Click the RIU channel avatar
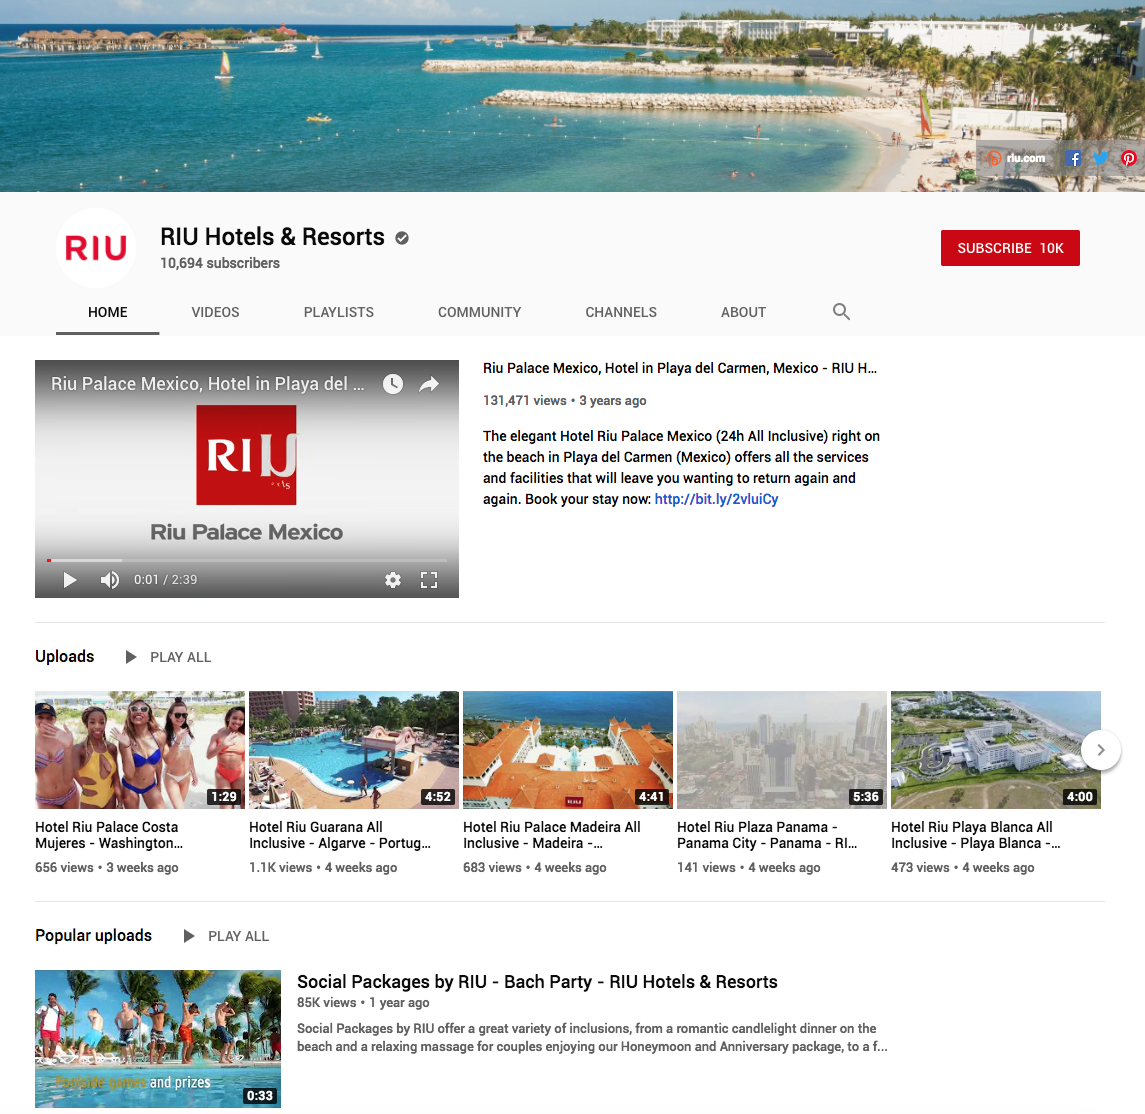This screenshot has width=1145, height=1114. tap(95, 247)
